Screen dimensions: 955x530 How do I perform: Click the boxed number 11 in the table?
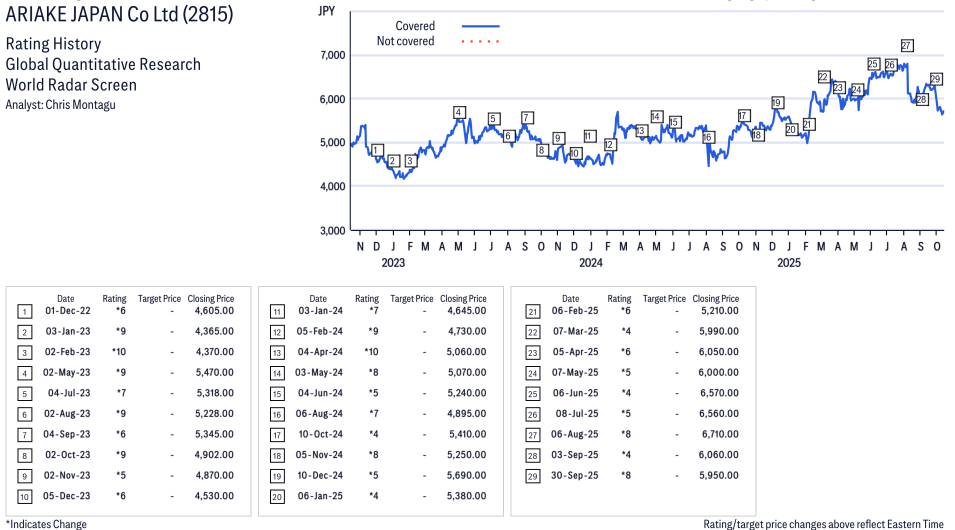[276, 311]
